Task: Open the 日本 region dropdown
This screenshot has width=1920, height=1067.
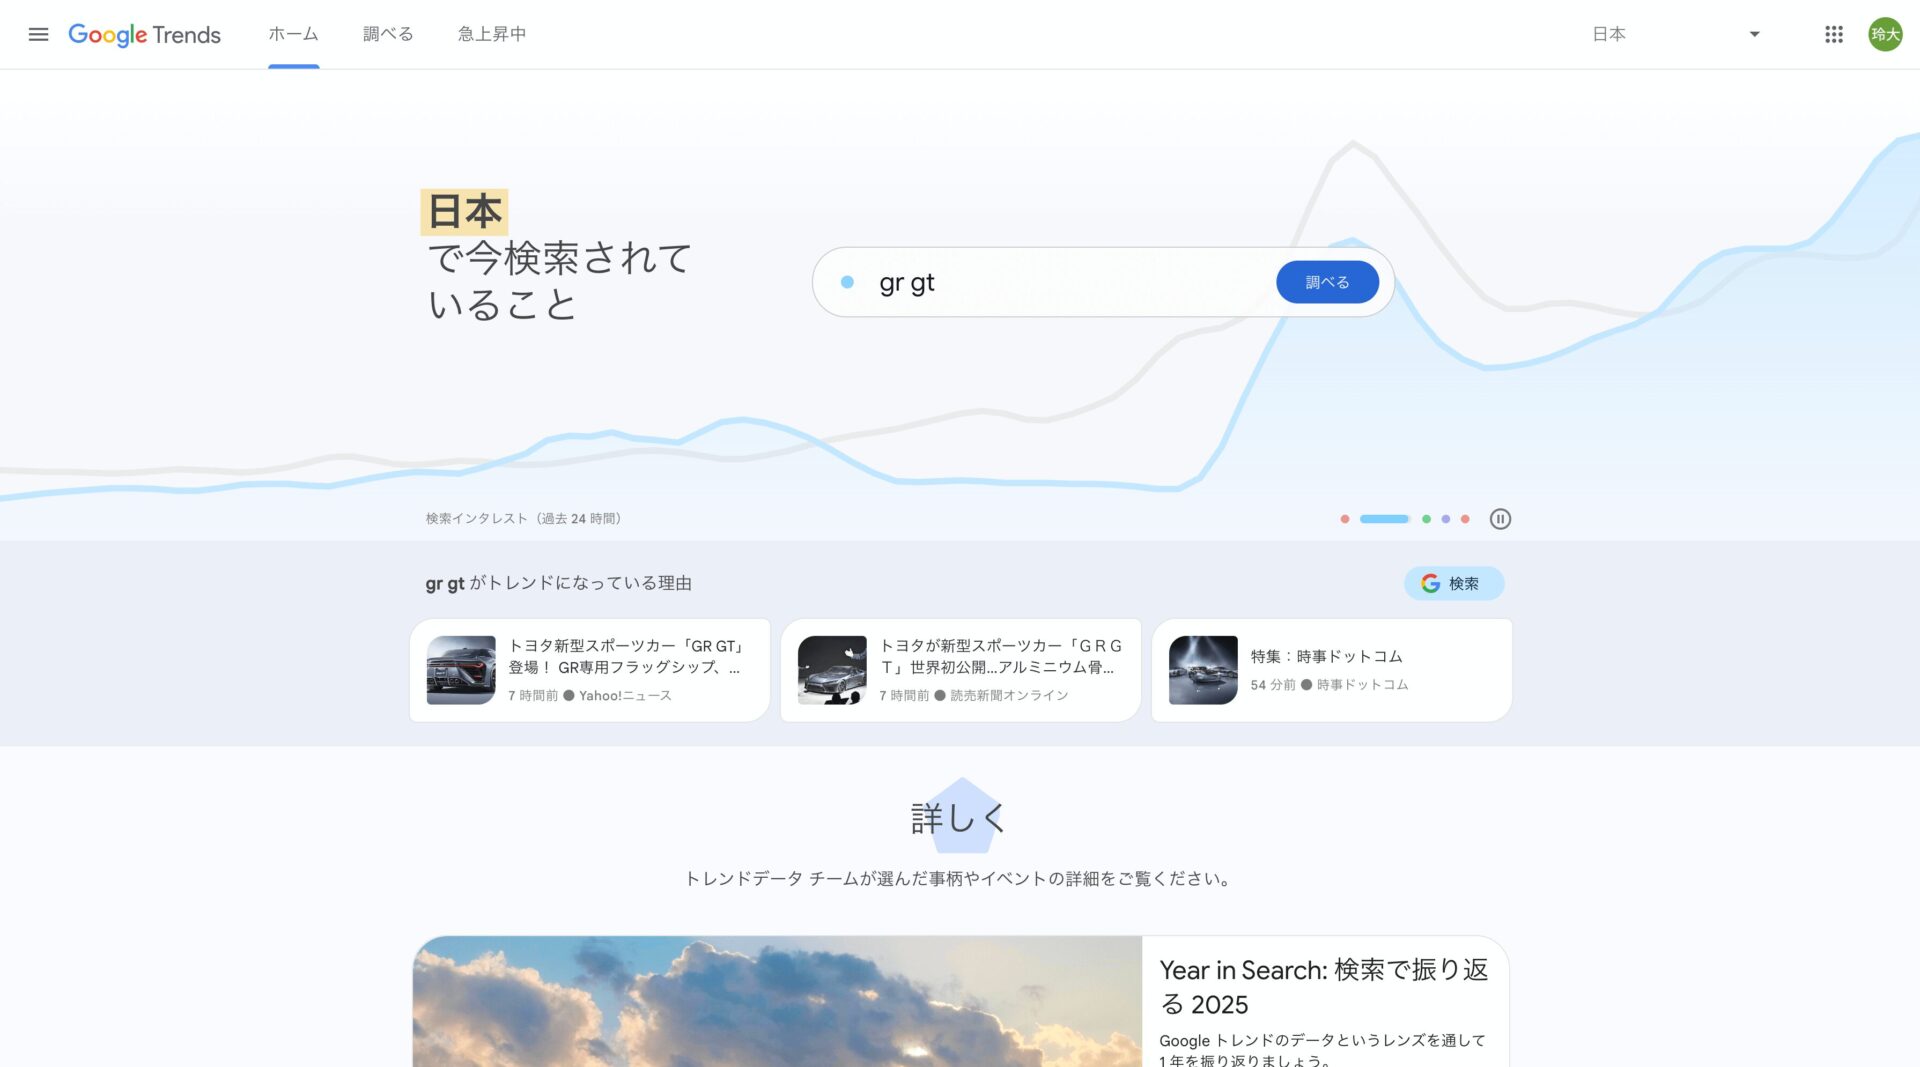Action: (1610, 34)
